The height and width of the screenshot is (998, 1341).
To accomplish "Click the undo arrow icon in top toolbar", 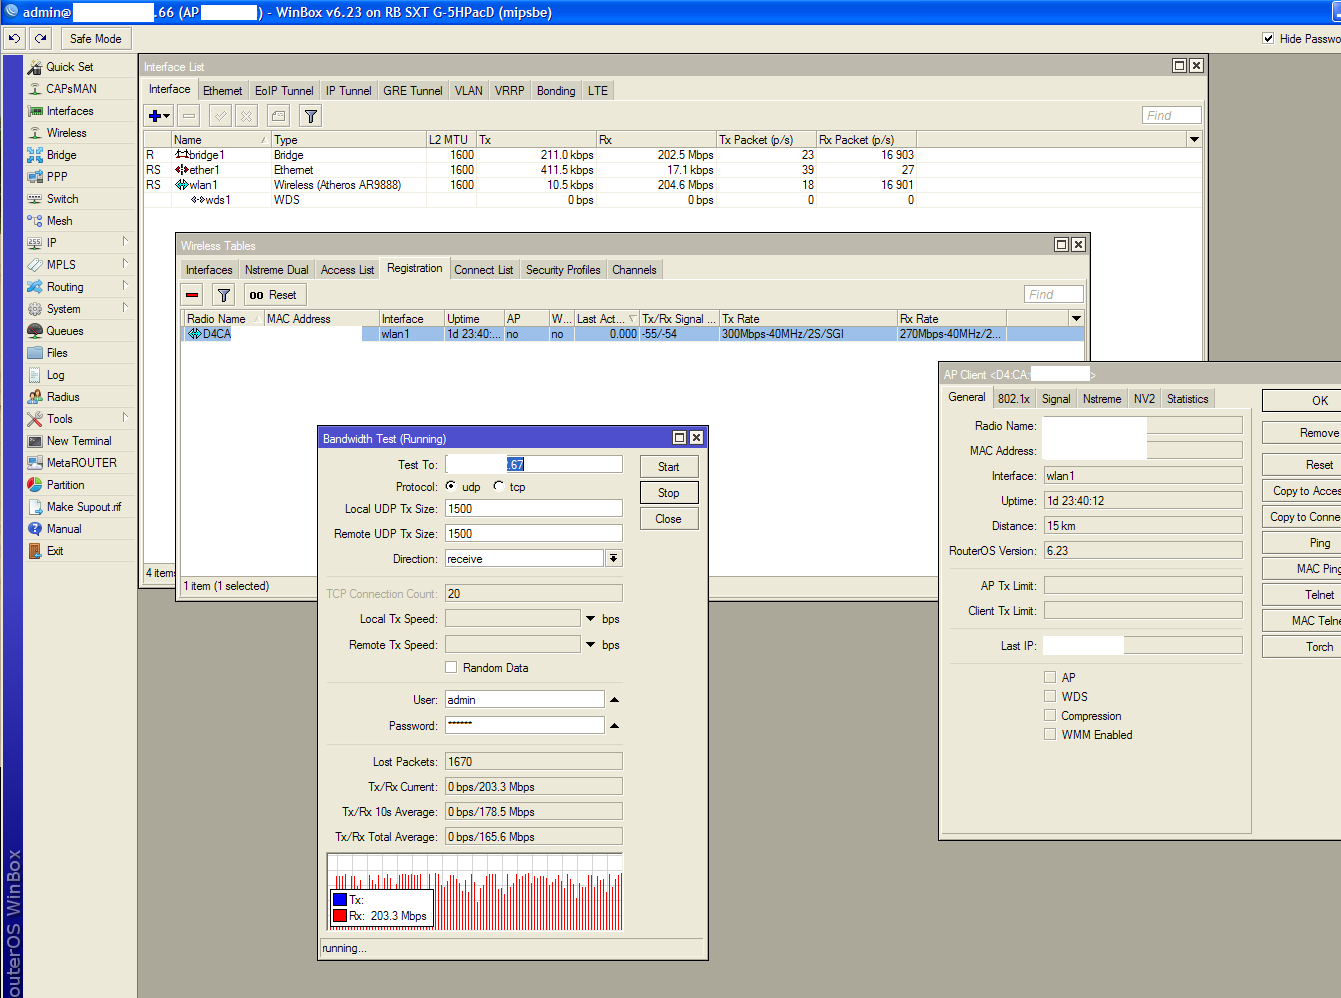I will [14, 38].
